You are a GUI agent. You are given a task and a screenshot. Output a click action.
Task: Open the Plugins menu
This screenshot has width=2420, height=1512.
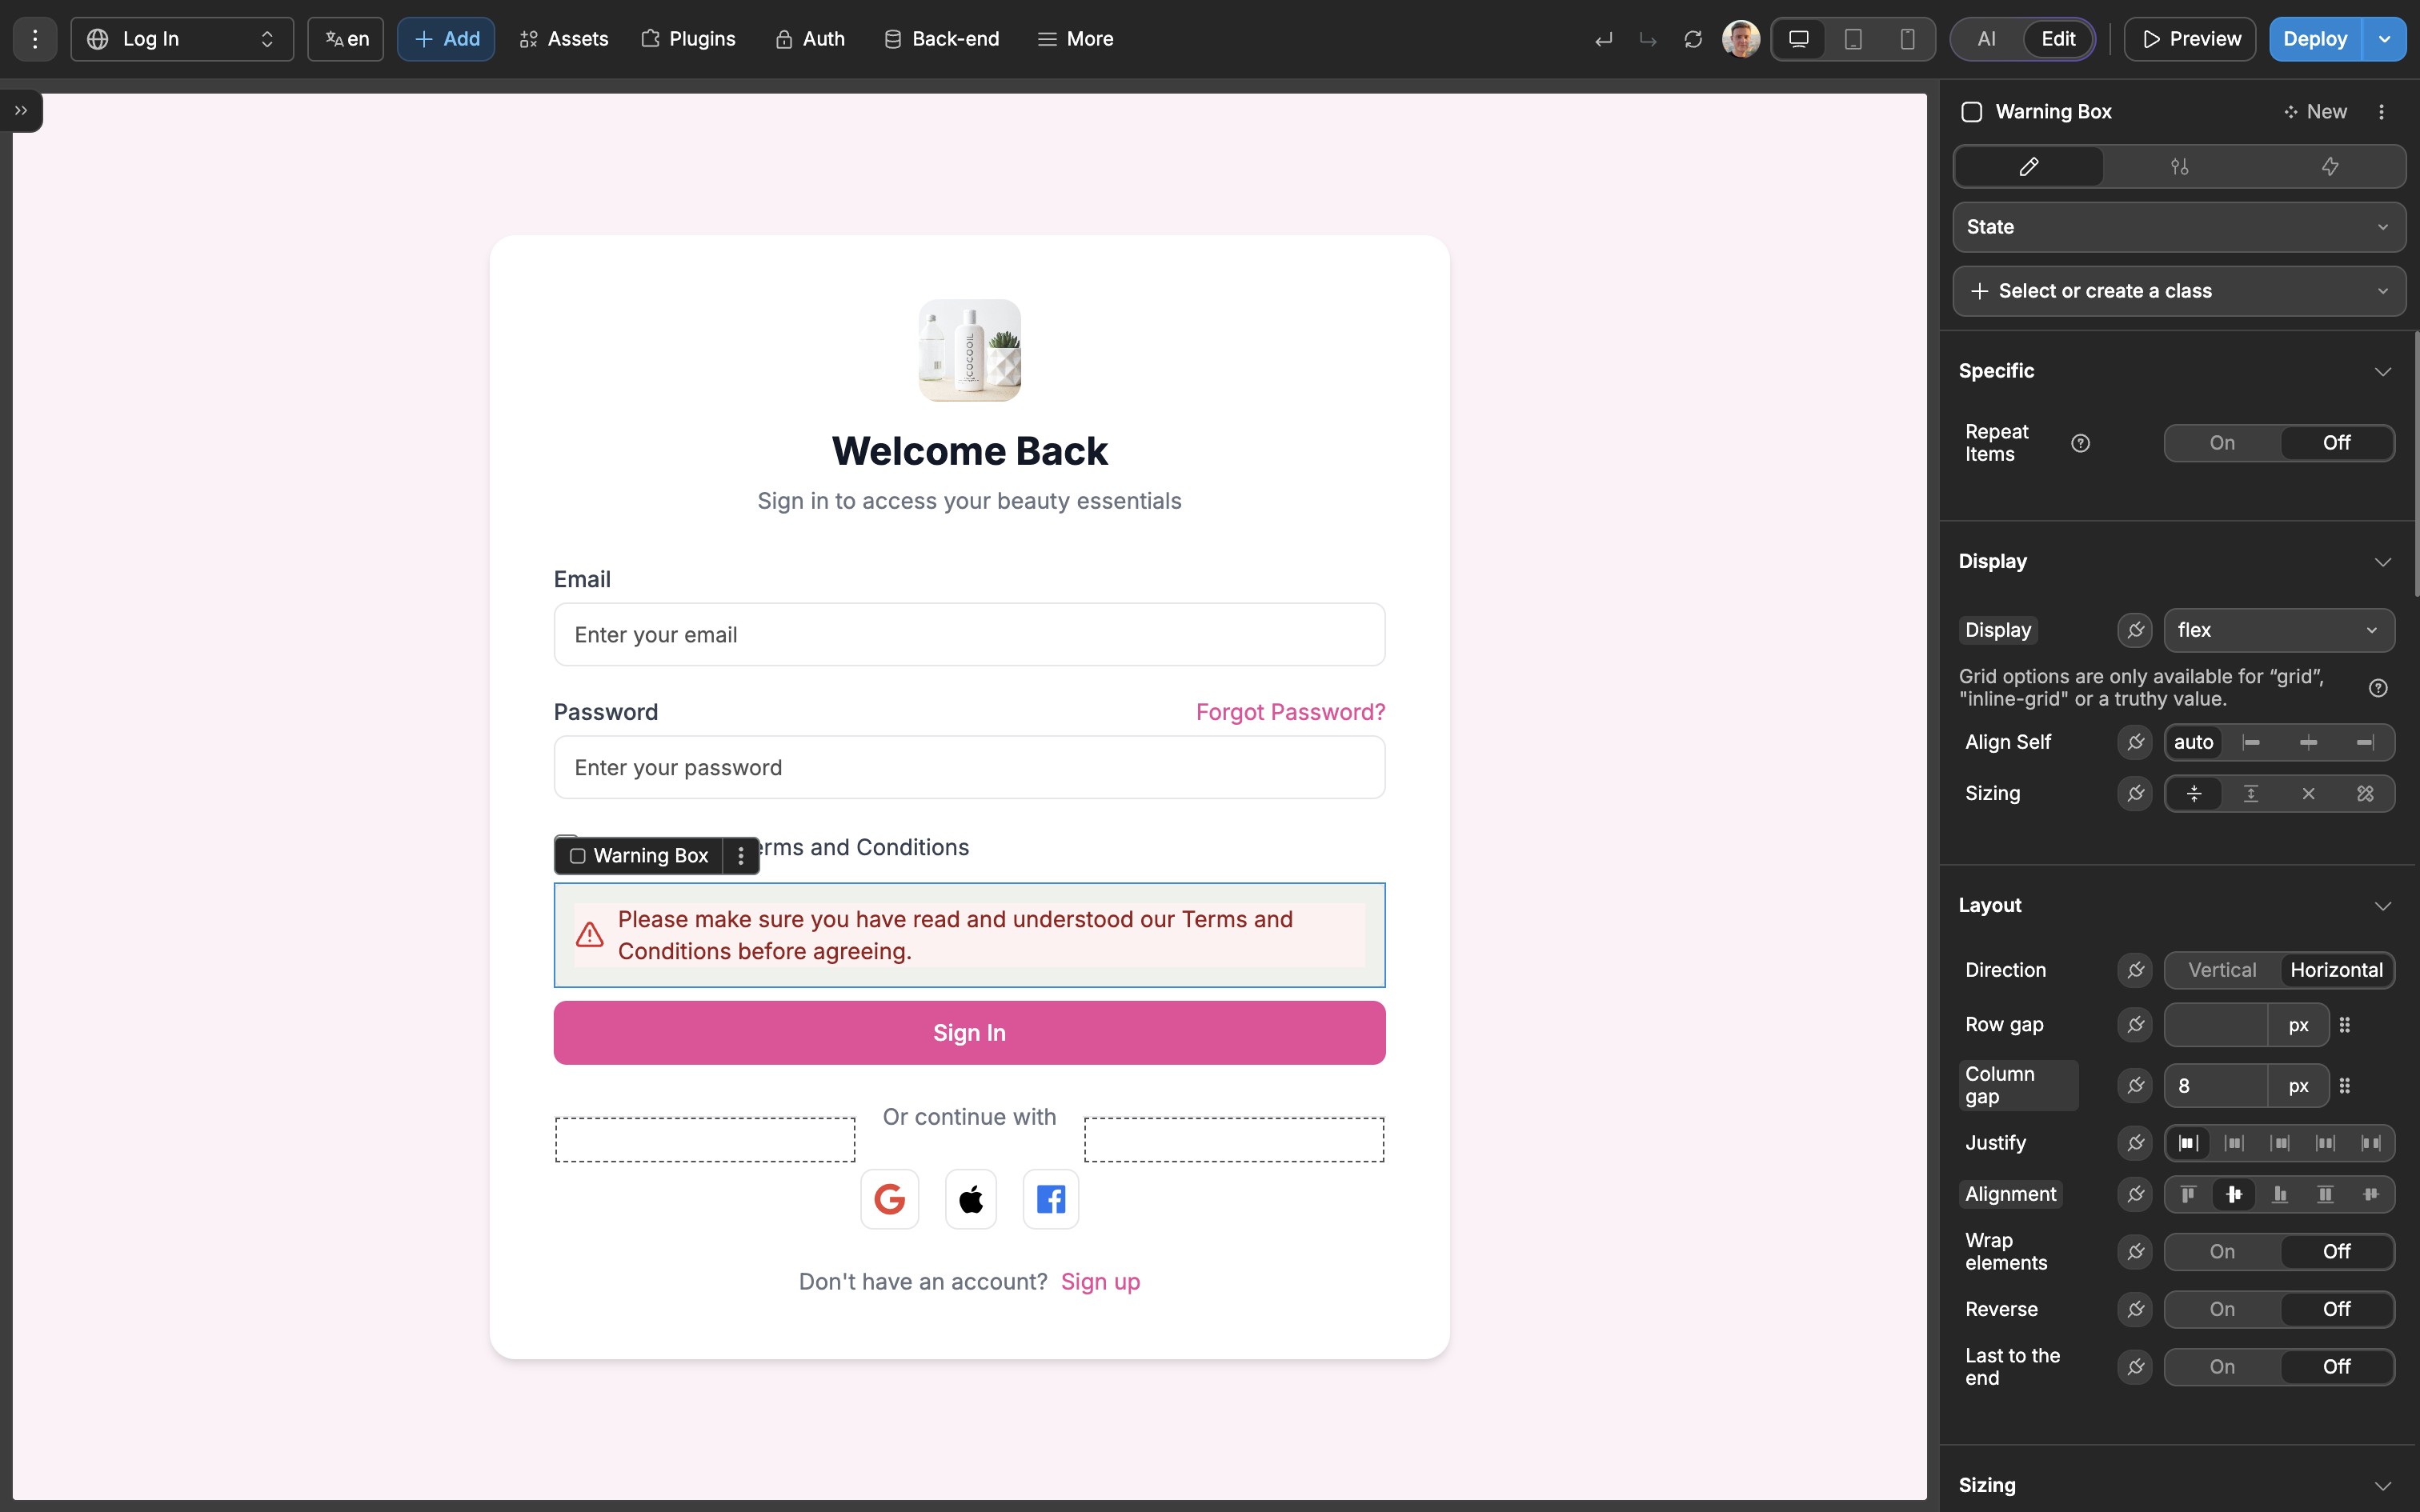(x=688, y=39)
